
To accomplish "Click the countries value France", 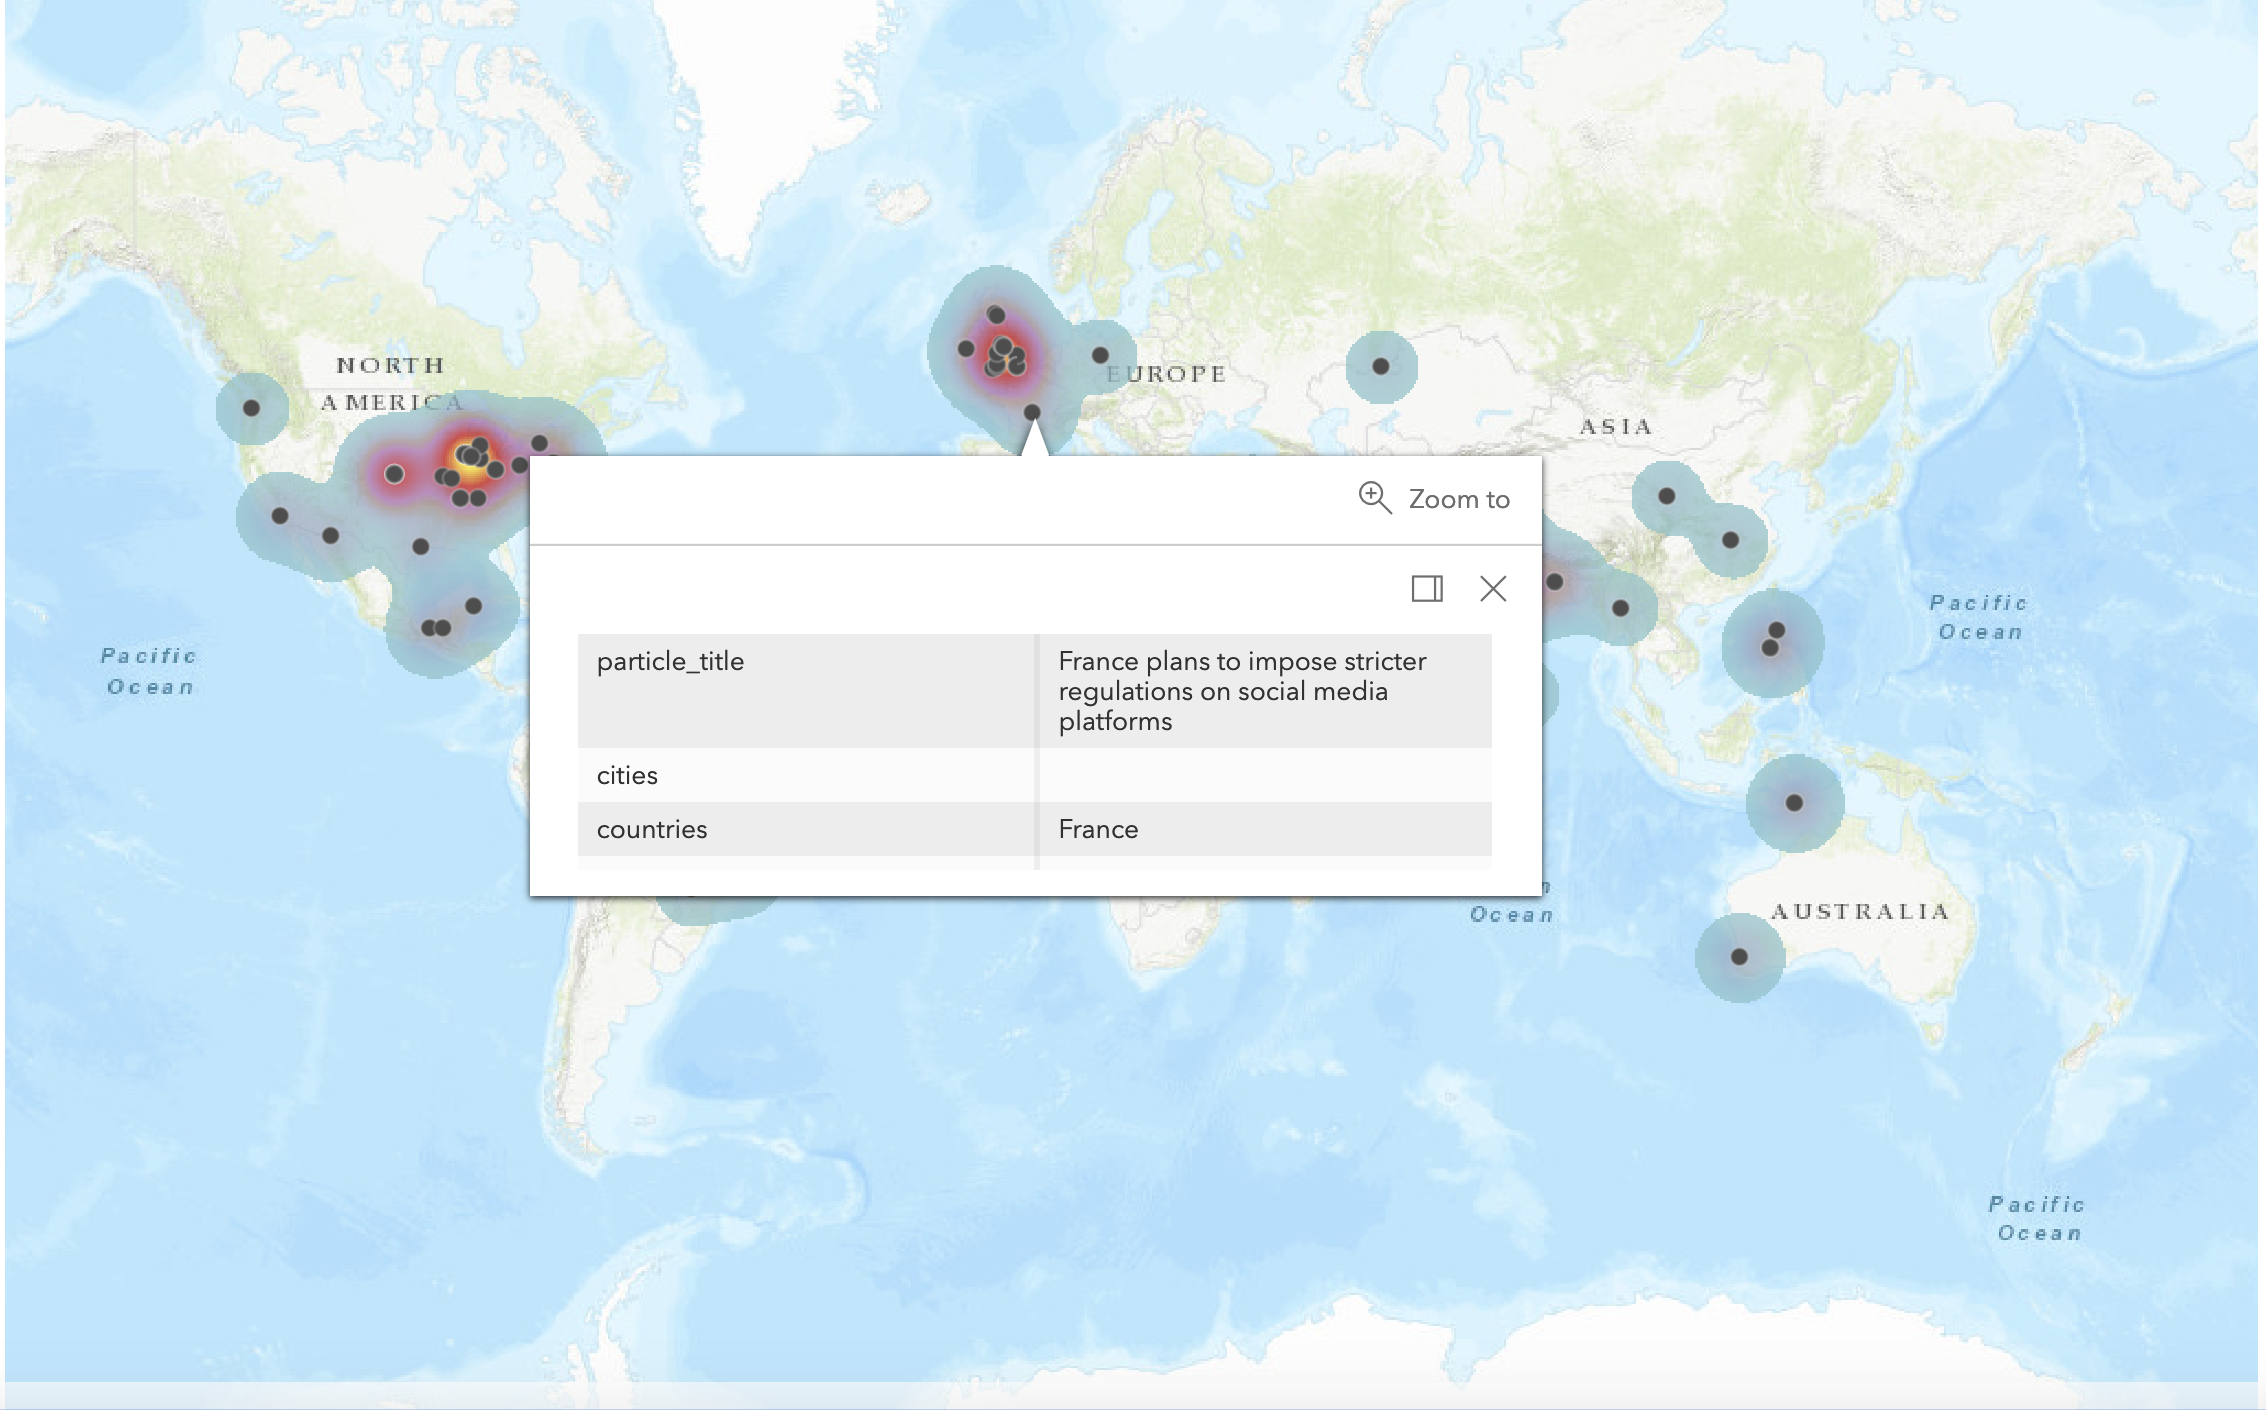I will pos(1098,829).
